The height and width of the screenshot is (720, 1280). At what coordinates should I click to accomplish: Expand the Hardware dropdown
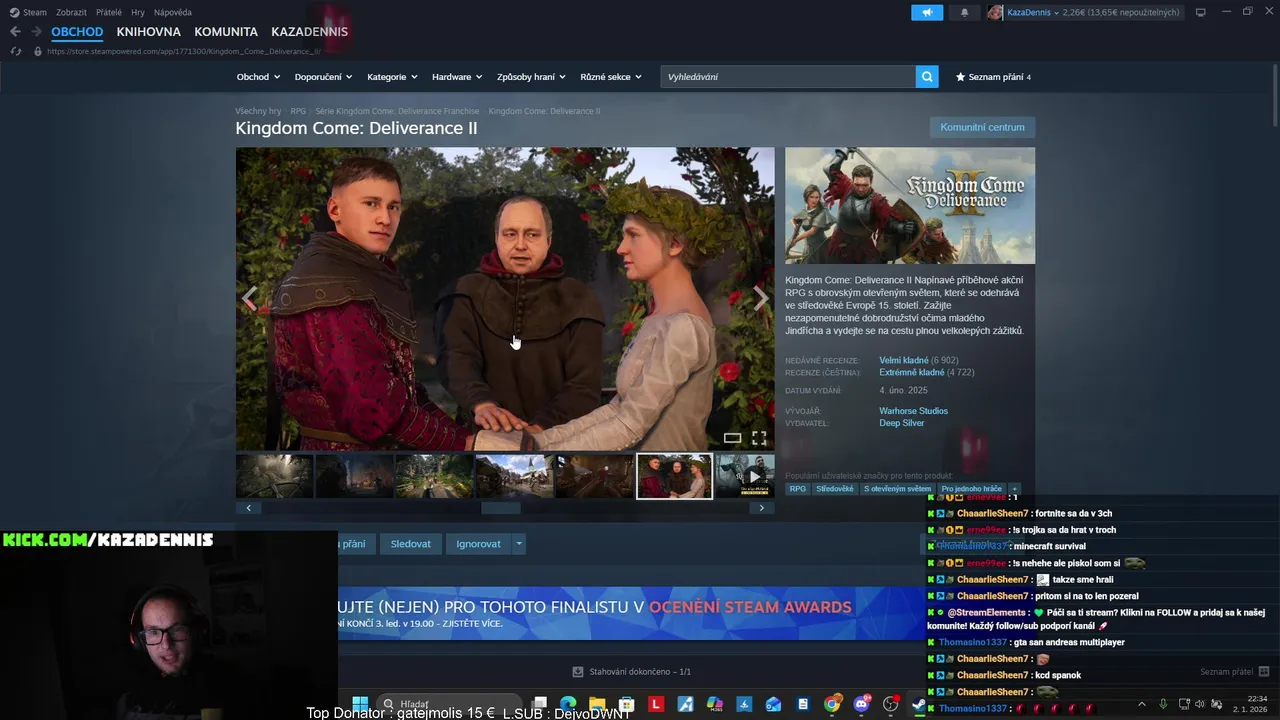pyautogui.click(x=457, y=77)
